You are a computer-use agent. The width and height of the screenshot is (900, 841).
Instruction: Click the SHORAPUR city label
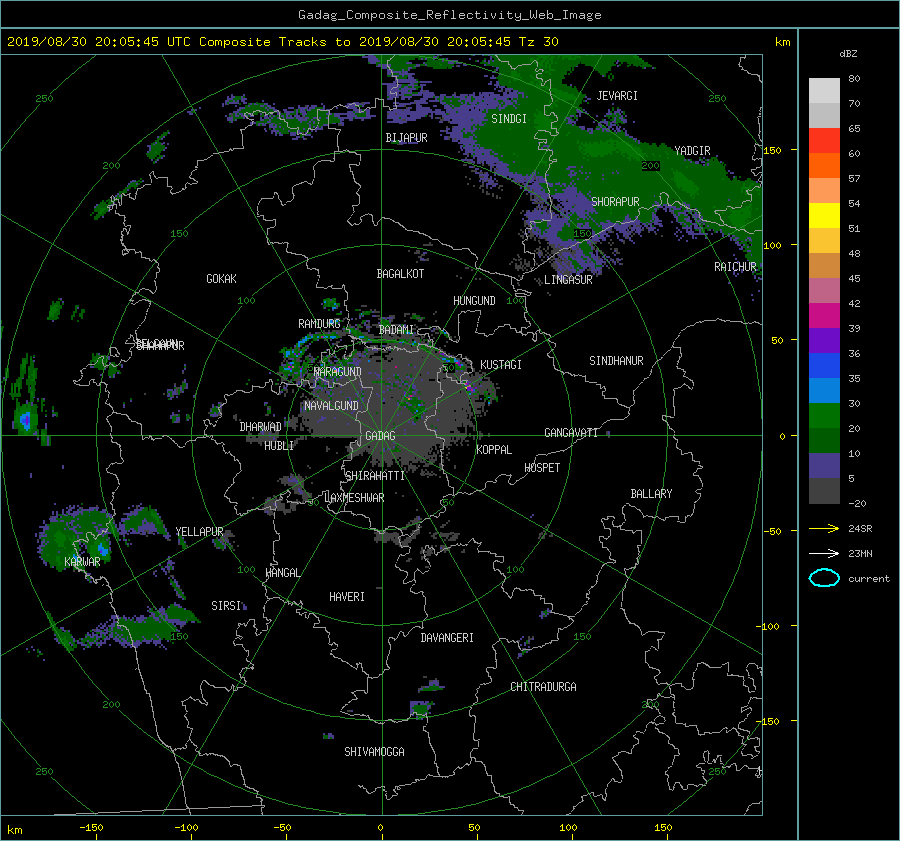[x=615, y=202]
